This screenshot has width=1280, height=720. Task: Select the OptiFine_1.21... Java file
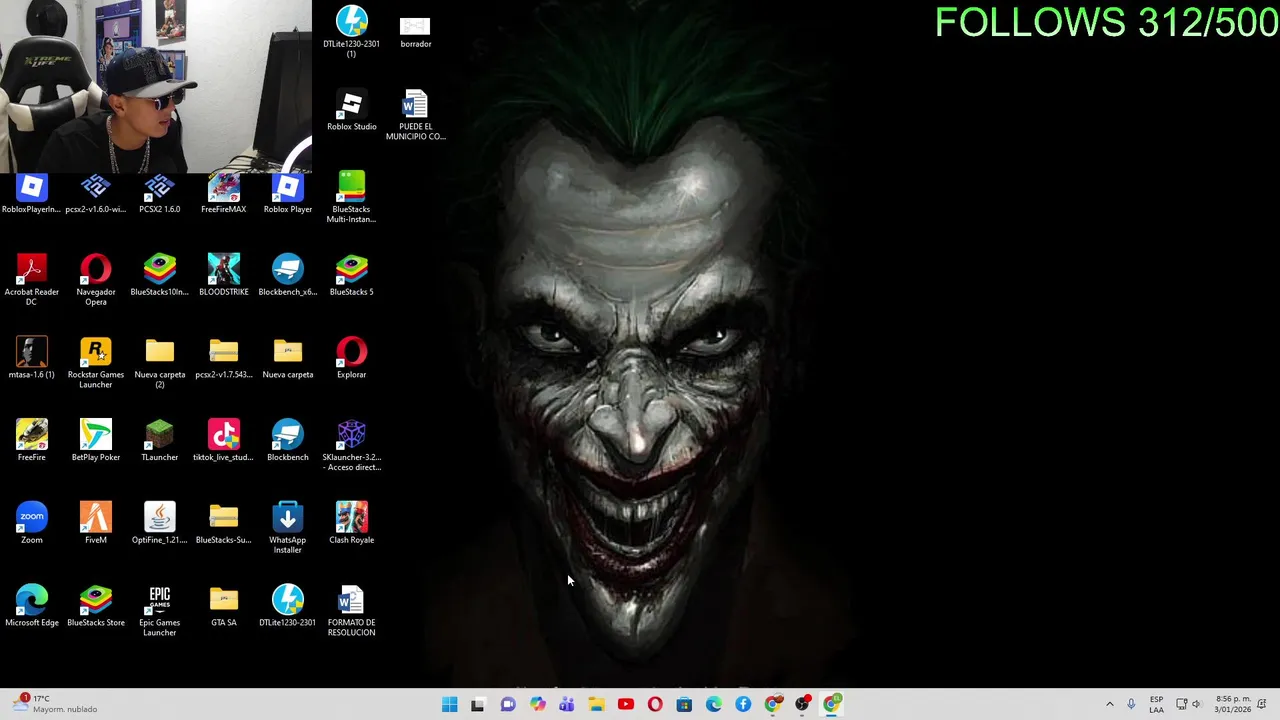(x=160, y=523)
